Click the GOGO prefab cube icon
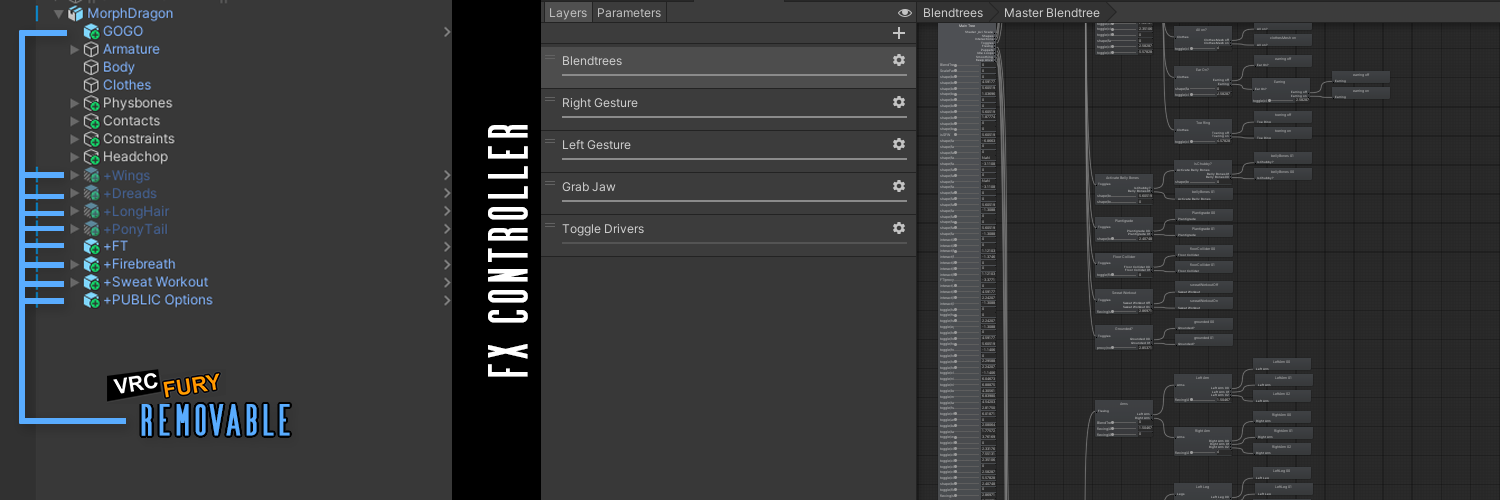The height and width of the screenshot is (500, 1500). coord(91,32)
